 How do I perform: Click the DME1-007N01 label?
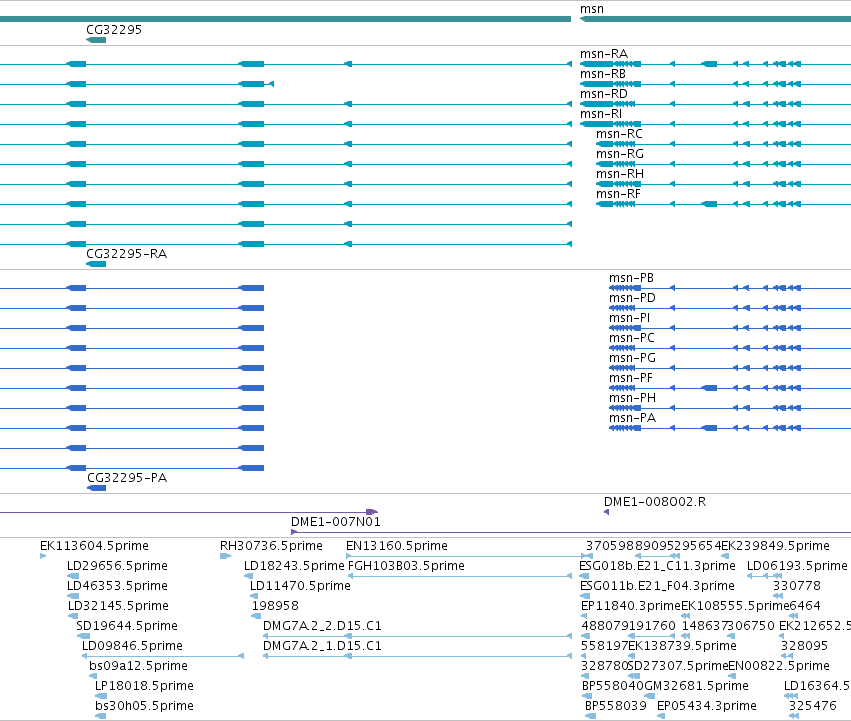click(x=336, y=522)
